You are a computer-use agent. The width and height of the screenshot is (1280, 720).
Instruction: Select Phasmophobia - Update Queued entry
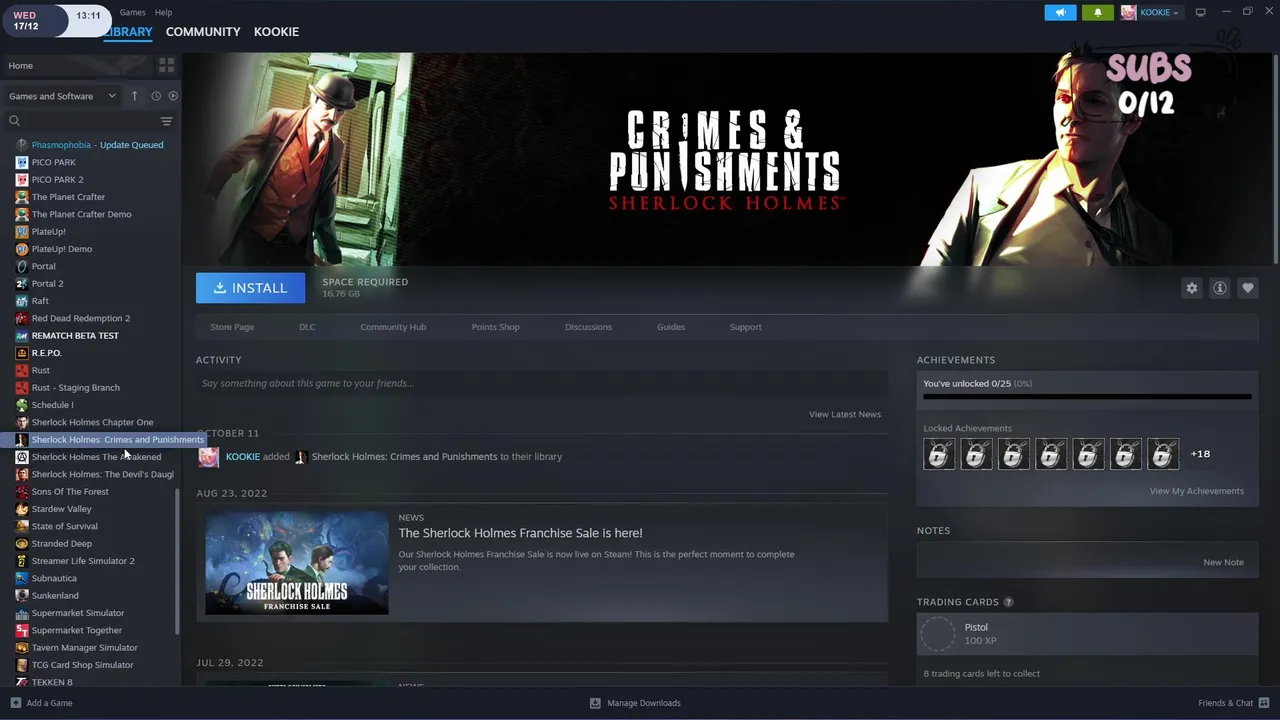pos(97,145)
